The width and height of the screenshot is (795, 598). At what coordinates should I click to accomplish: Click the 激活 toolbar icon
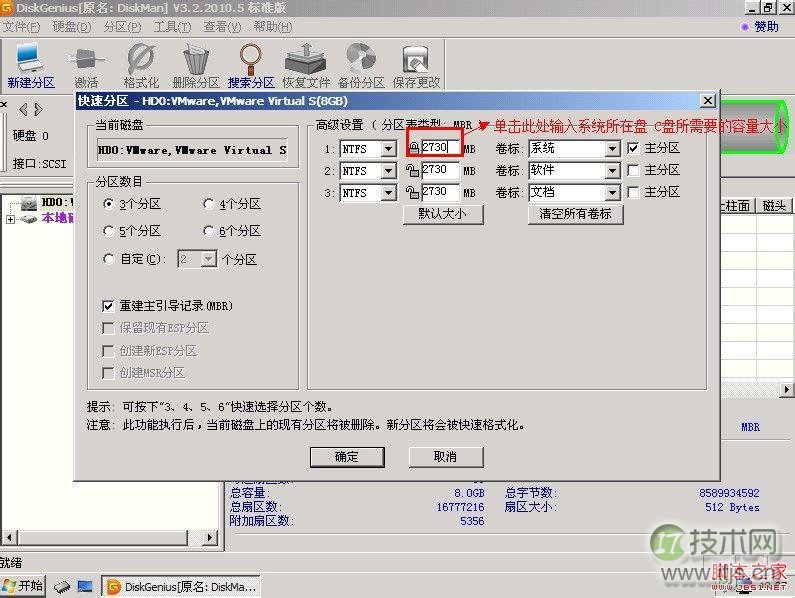point(86,66)
